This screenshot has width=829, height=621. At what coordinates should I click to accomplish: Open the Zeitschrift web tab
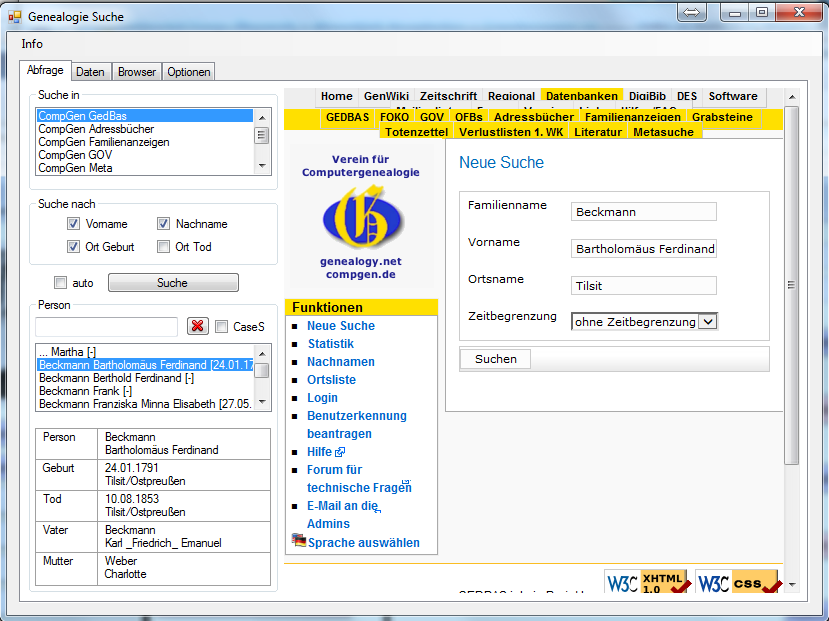point(448,96)
